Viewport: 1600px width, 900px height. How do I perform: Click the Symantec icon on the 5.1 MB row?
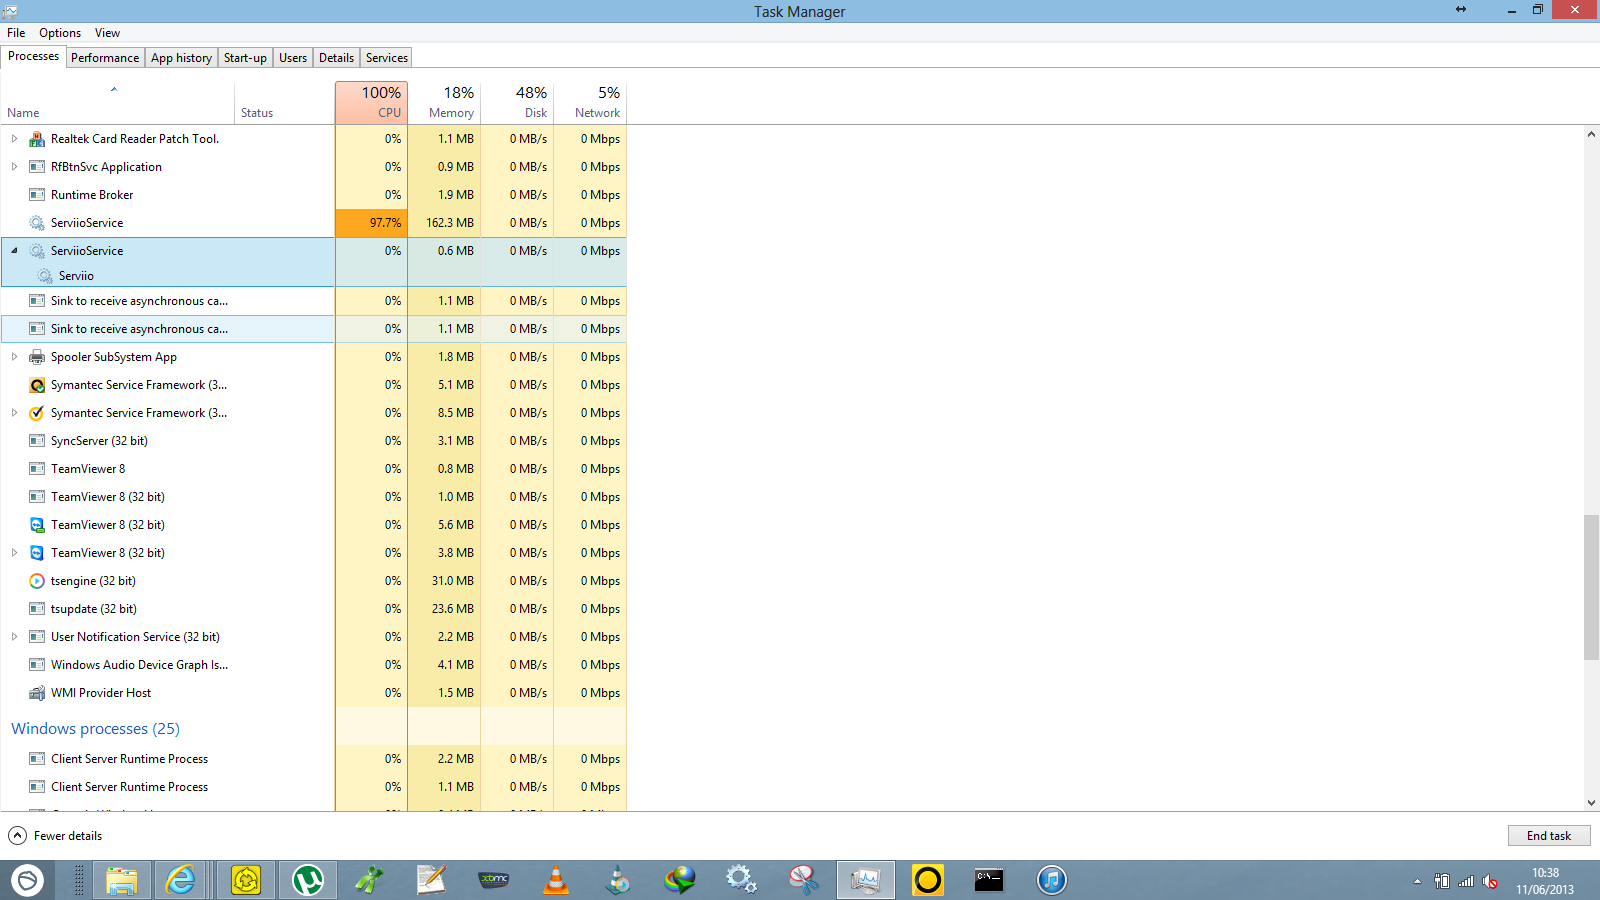[37, 385]
